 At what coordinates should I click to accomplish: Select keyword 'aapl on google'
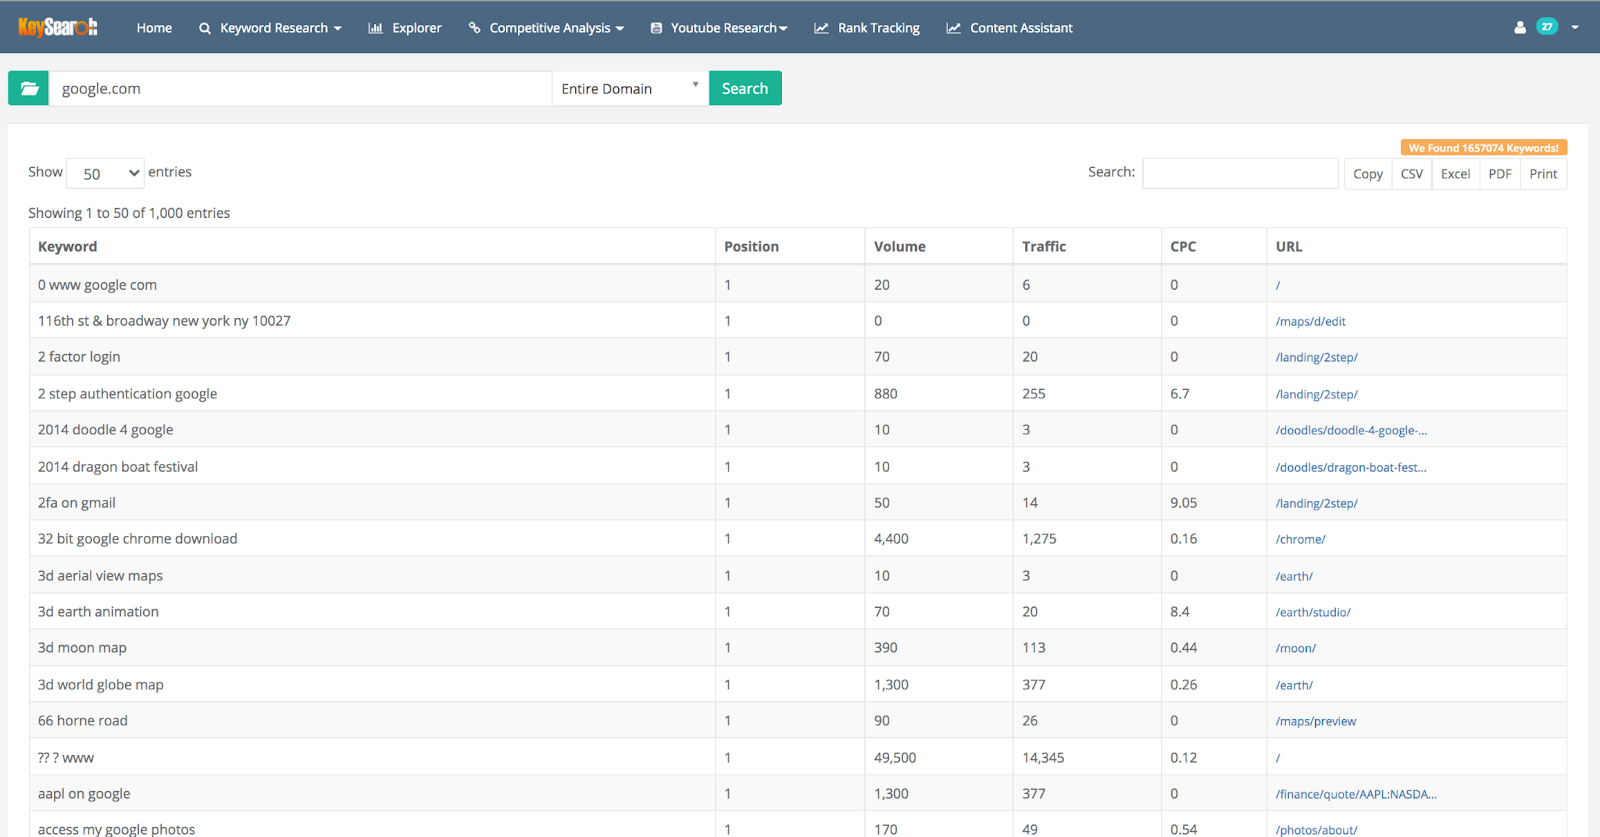(84, 794)
